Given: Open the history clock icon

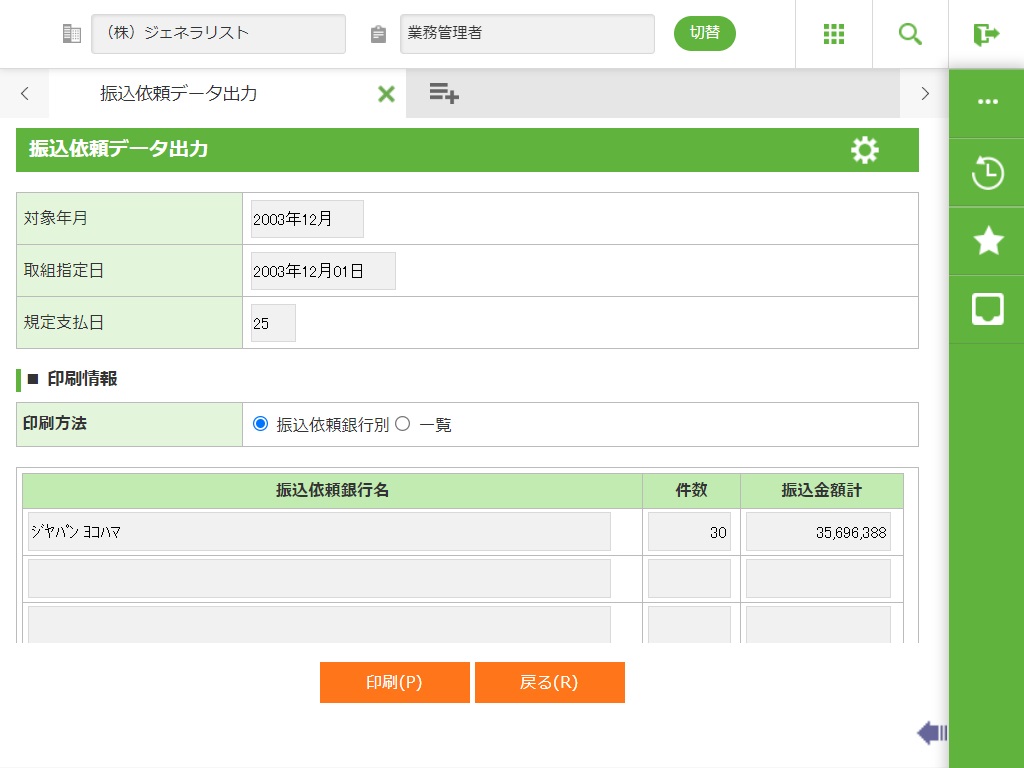Looking at the screenshot, I should [x=987, y=173].
